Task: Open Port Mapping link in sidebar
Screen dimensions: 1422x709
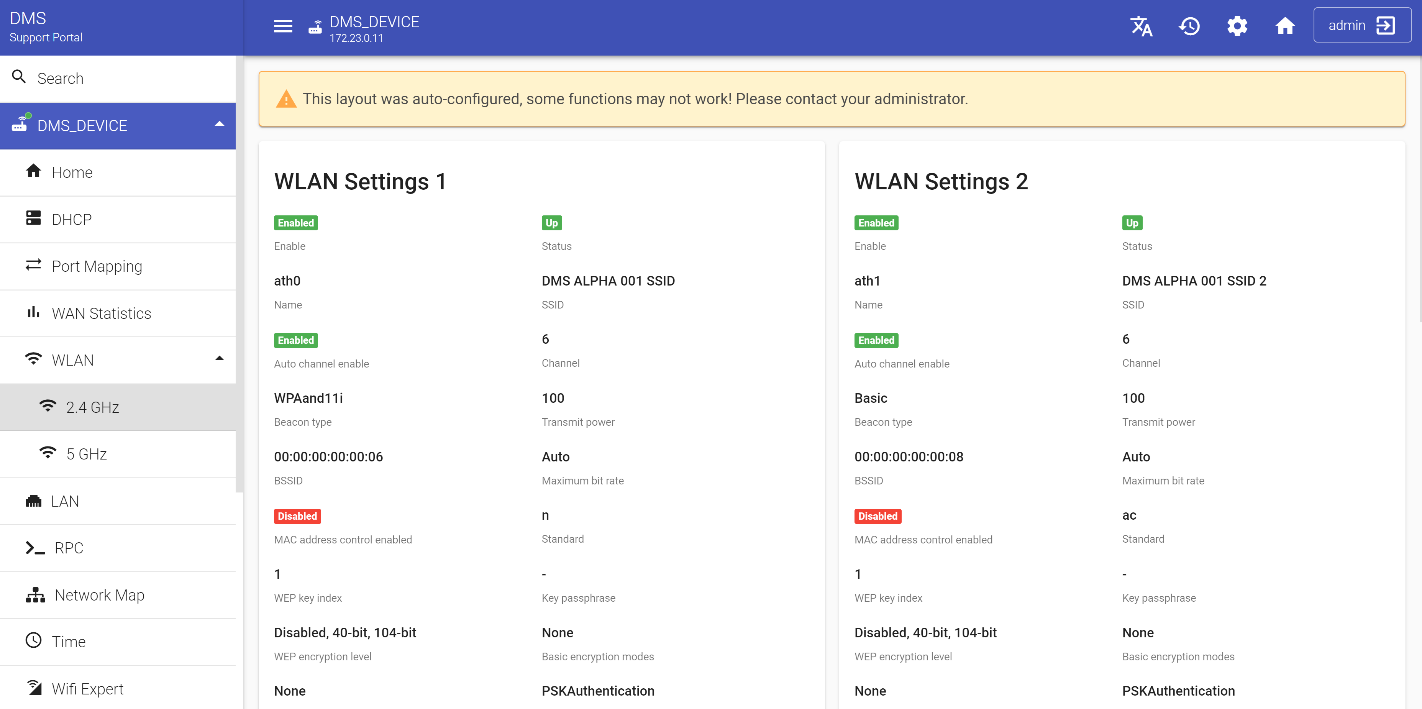Action: pos(96,266)
